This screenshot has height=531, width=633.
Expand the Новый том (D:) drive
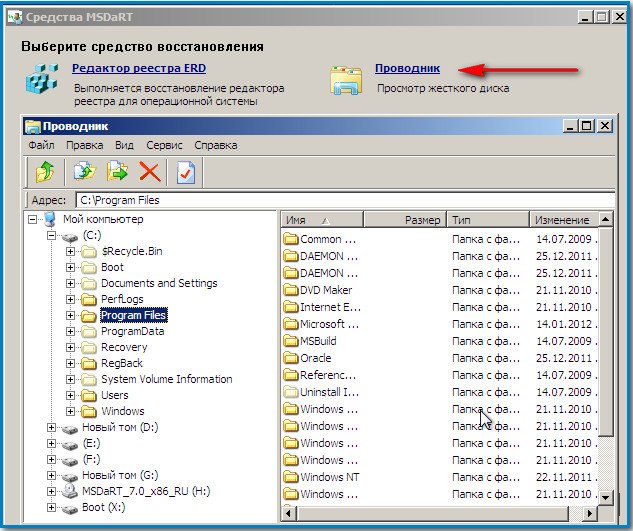click(x=50, y=427)
